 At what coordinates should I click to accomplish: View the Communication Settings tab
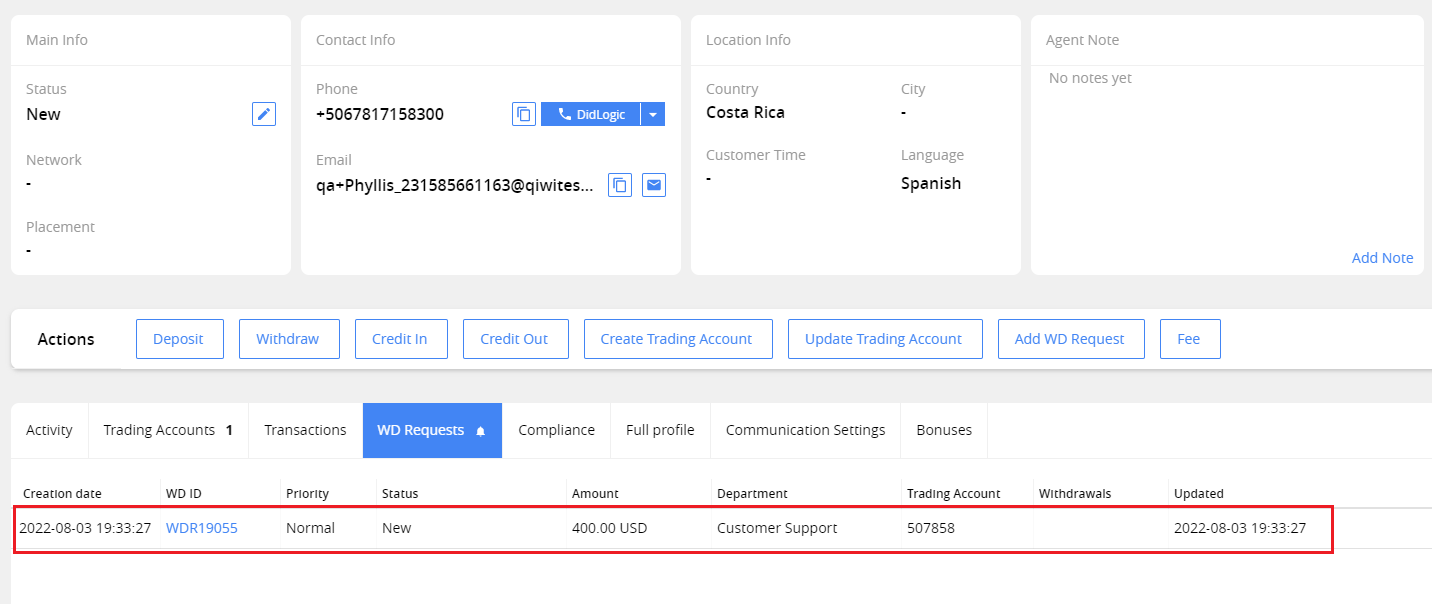pyautogui.click(x=805, y=430)
